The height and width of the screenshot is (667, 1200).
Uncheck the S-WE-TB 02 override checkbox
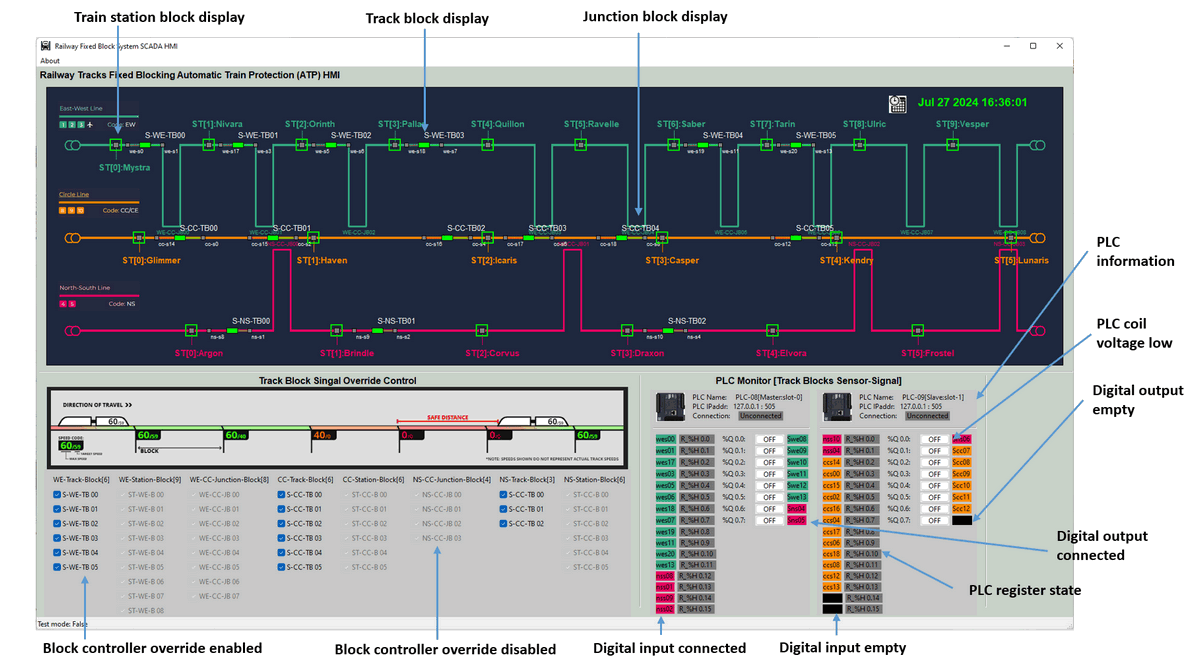[x=57, y=523]
